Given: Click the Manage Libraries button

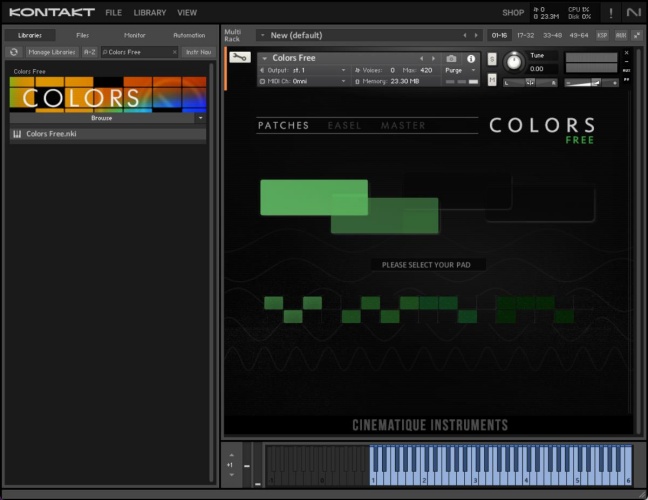Looking at the screenshot, I should 52,51.
